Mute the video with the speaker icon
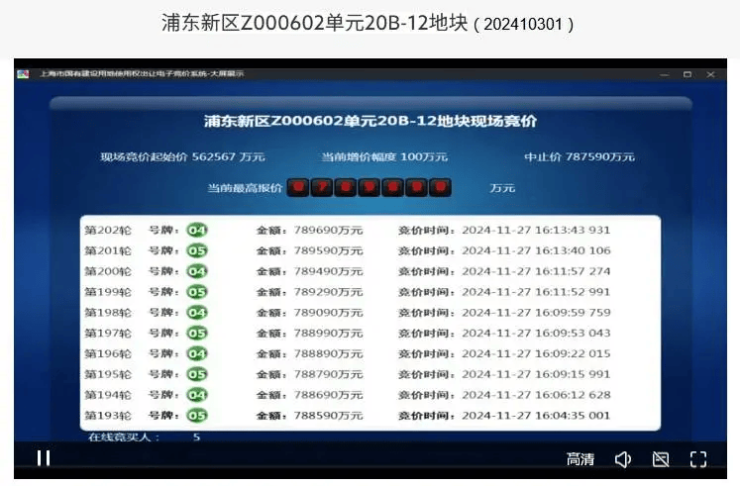Viewport: 740px width, 486px height. point(622,459)
